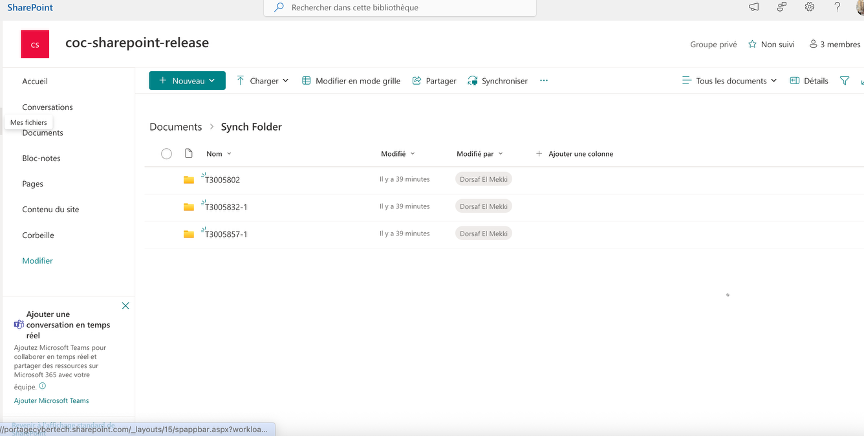864x436 pixels.
Task: Open the Modifié column sort dropdown
Action: coord(397,154)
